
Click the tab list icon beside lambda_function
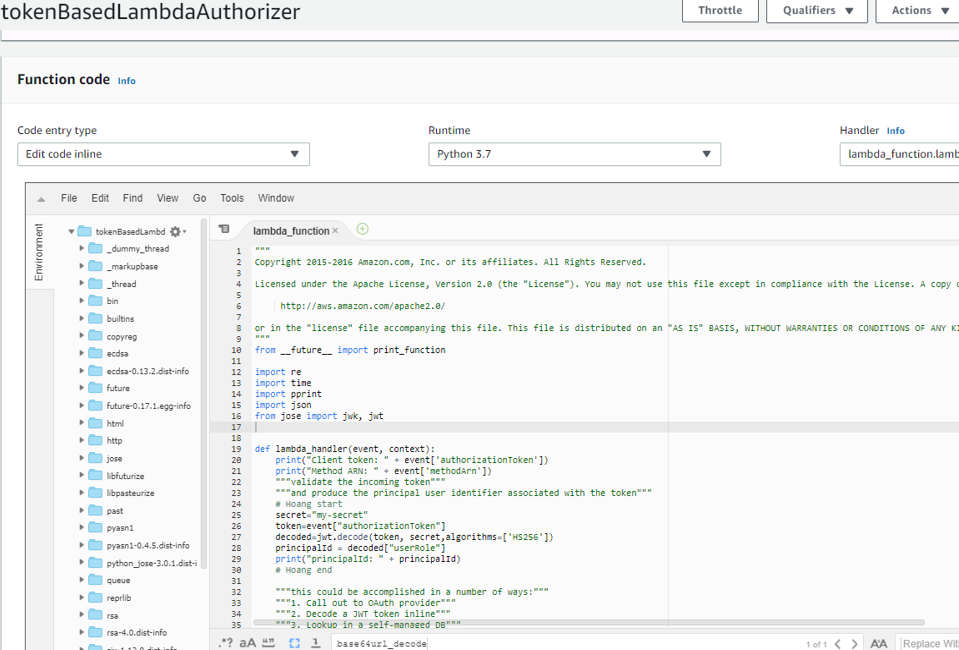coord(224,229)
